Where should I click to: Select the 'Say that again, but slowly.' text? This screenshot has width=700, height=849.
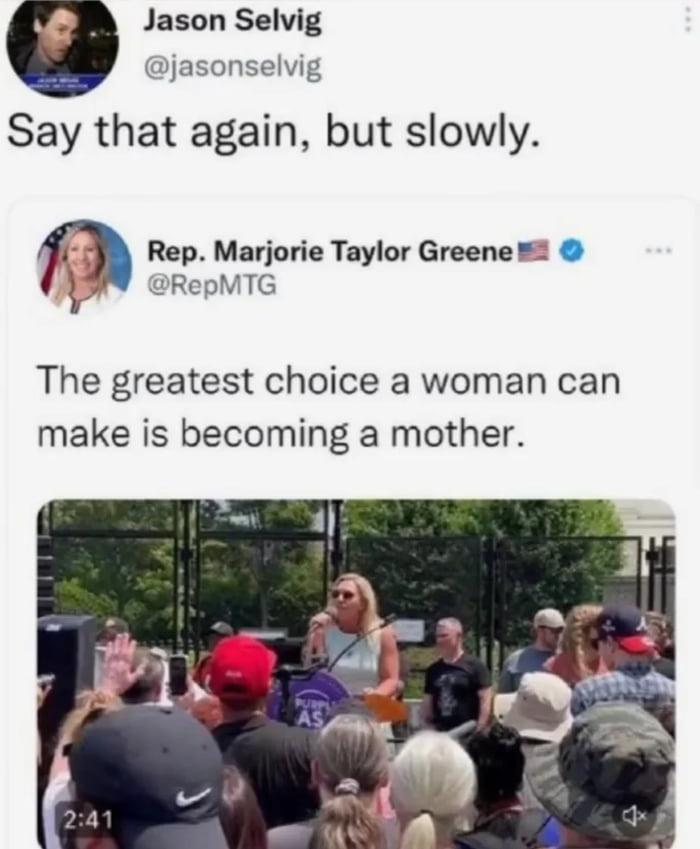[273, 133]
